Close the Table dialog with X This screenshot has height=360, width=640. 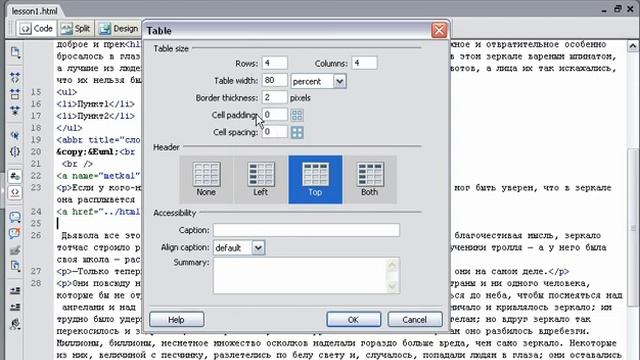439,30
